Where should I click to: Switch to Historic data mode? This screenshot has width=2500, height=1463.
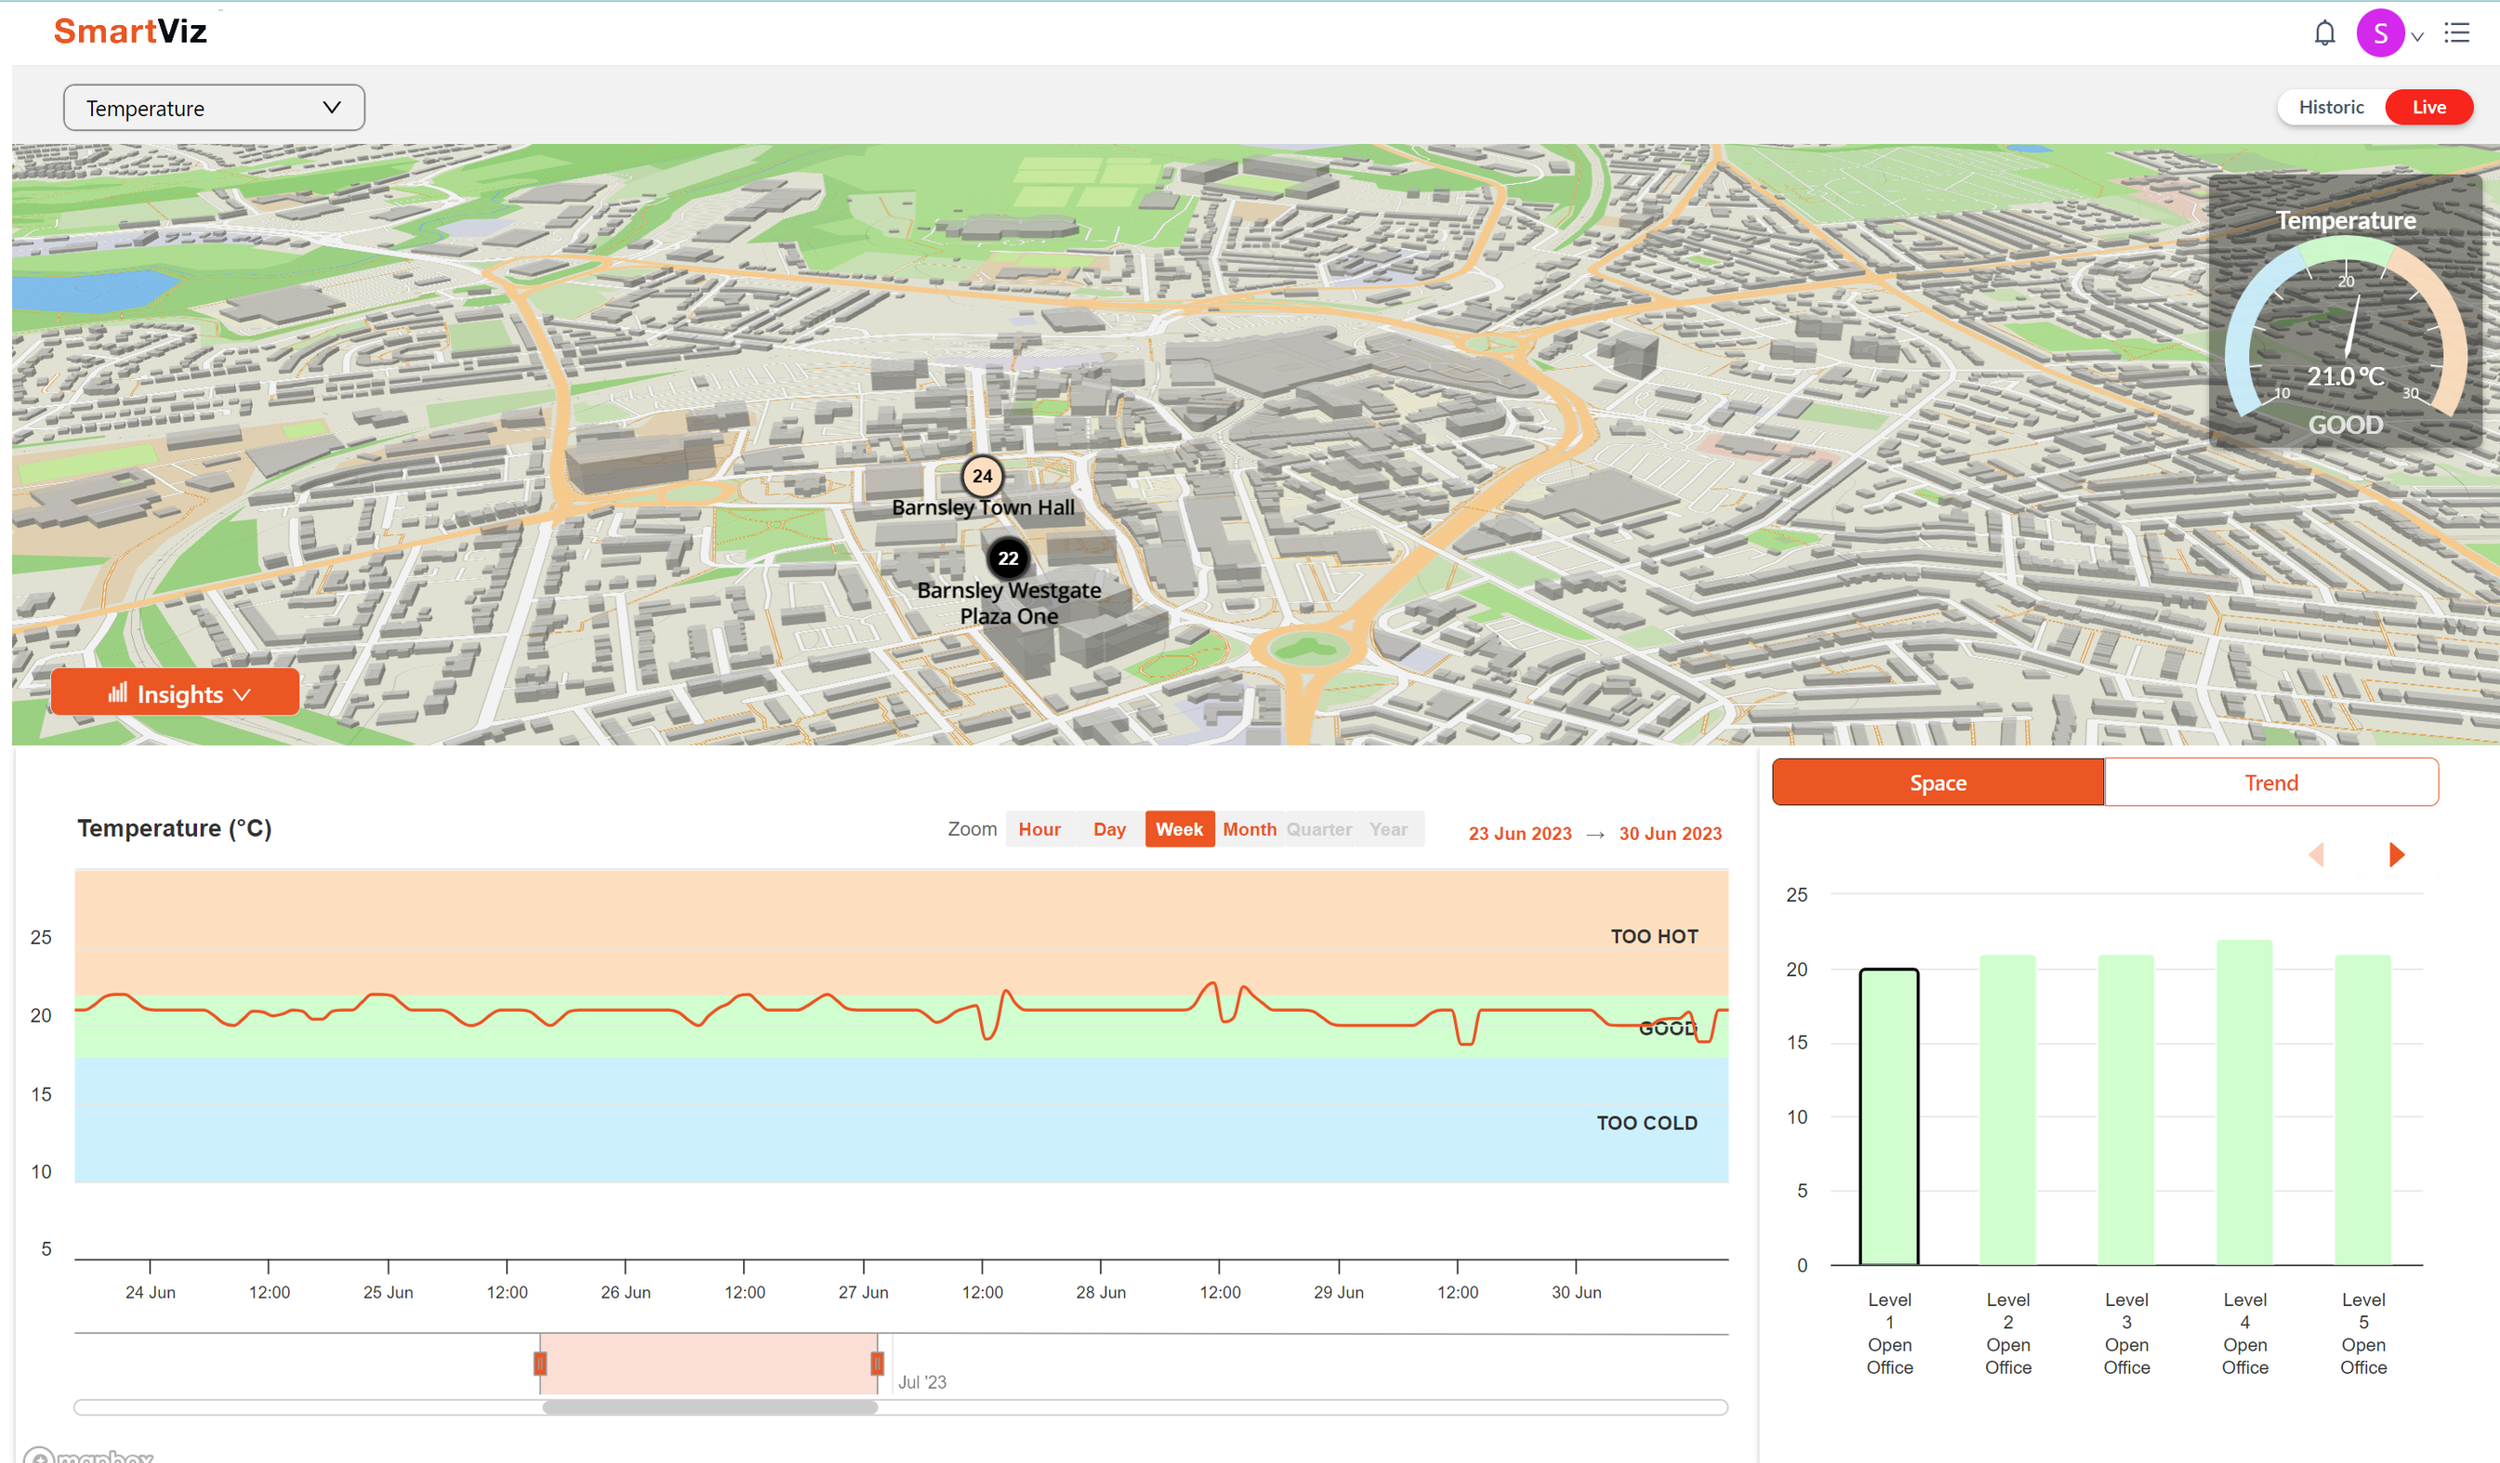tap(2331, 107)
